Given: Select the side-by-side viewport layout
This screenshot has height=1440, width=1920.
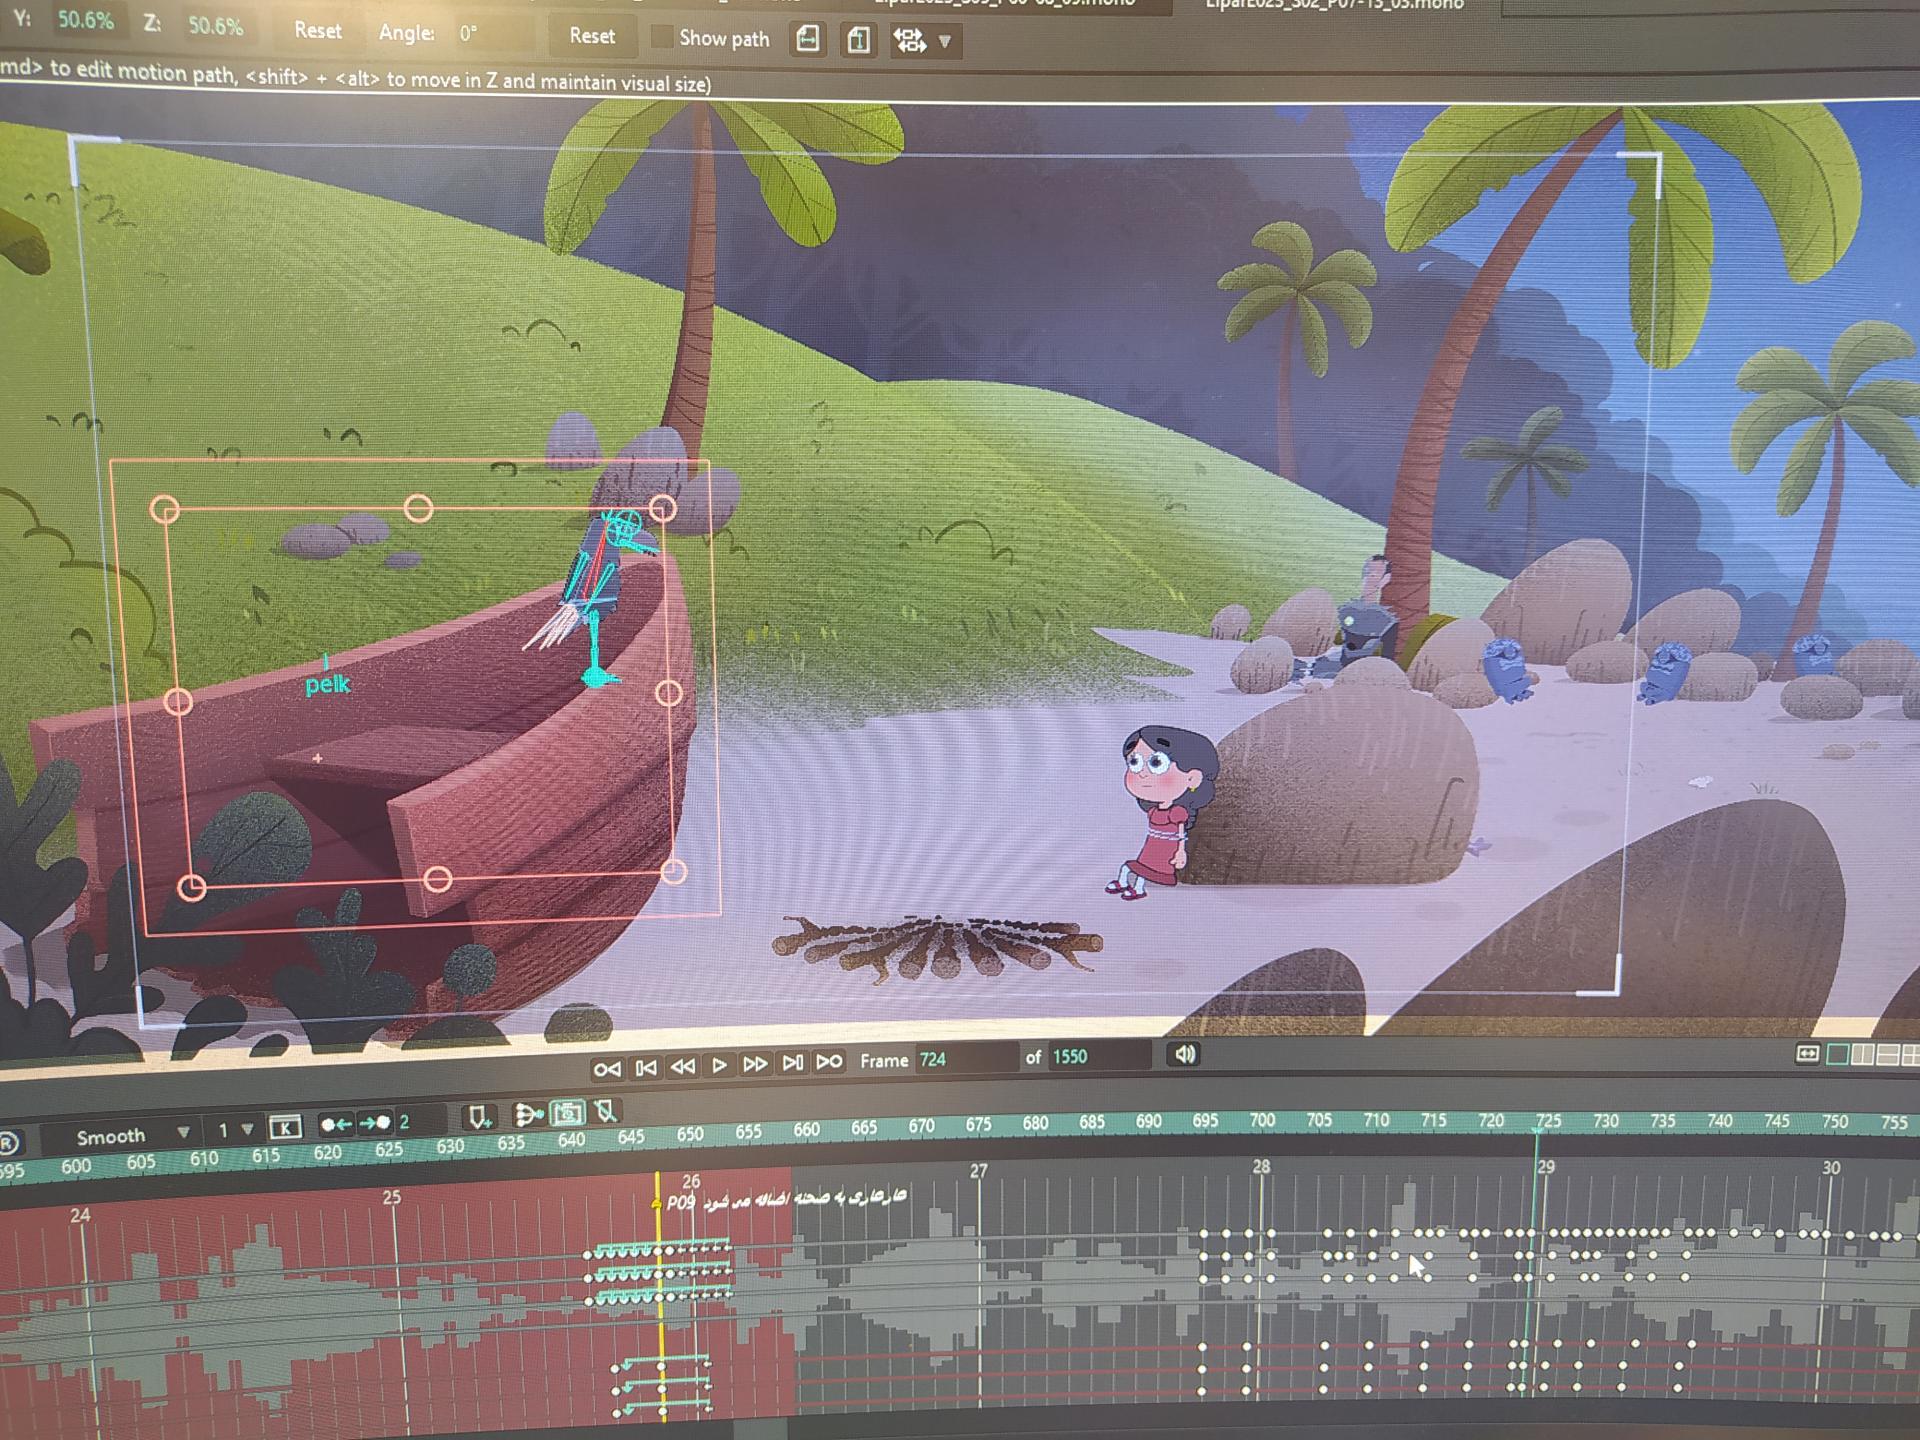Looking at the screenshot, I should pos(1863,1054).
